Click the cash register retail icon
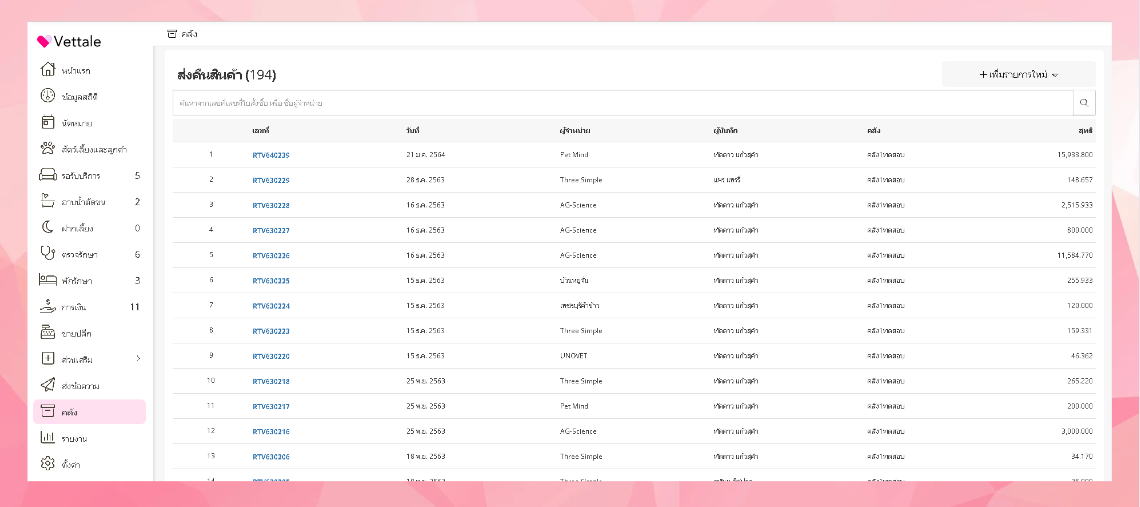Screen dimensions: 1140x507 (x=46, y=332)
